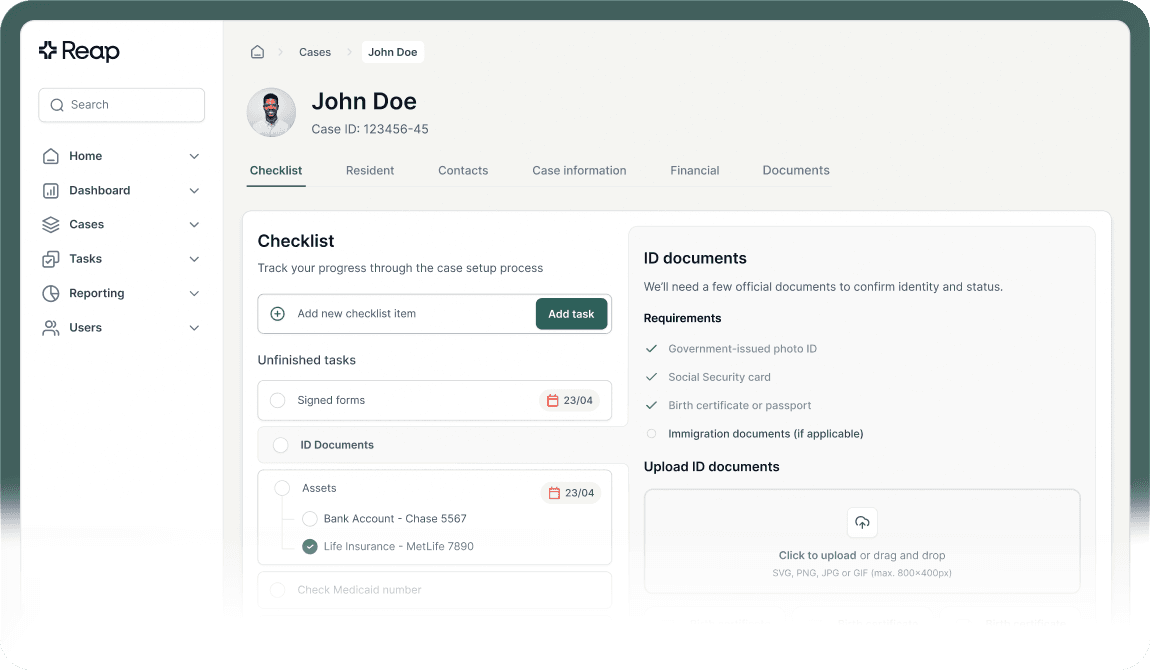Screen dimensions: 1150x670
Task: Click the Users people icon in sidebar
Action: point(51,328)
